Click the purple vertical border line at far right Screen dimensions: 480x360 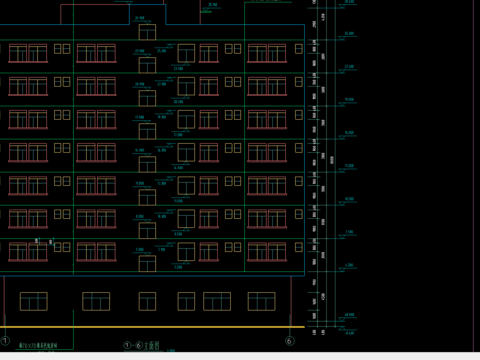pyautogui.click(x=474, y=176)
